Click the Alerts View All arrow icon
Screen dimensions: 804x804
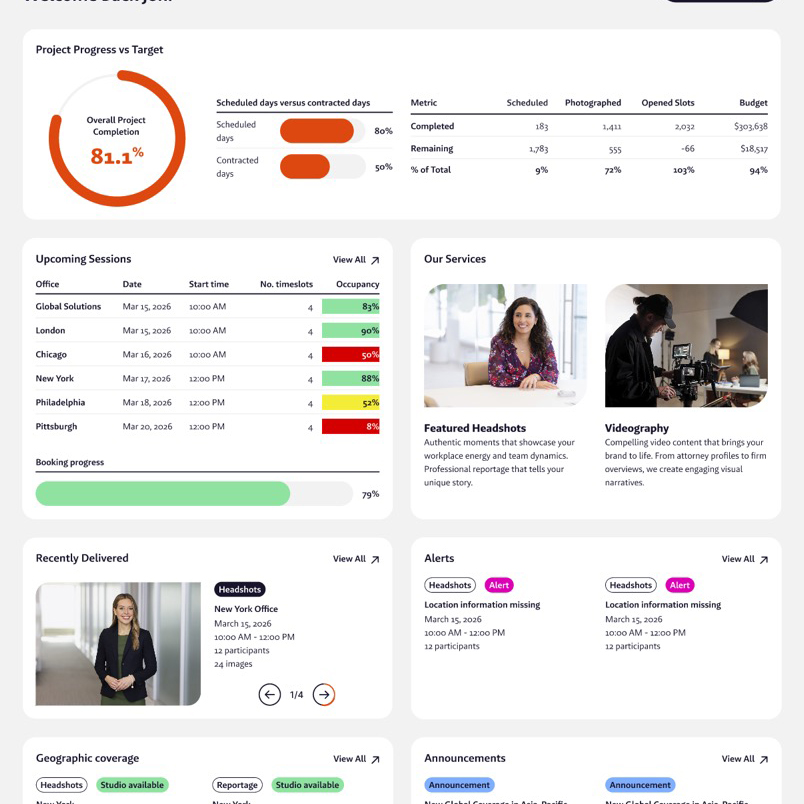point(764,560)
